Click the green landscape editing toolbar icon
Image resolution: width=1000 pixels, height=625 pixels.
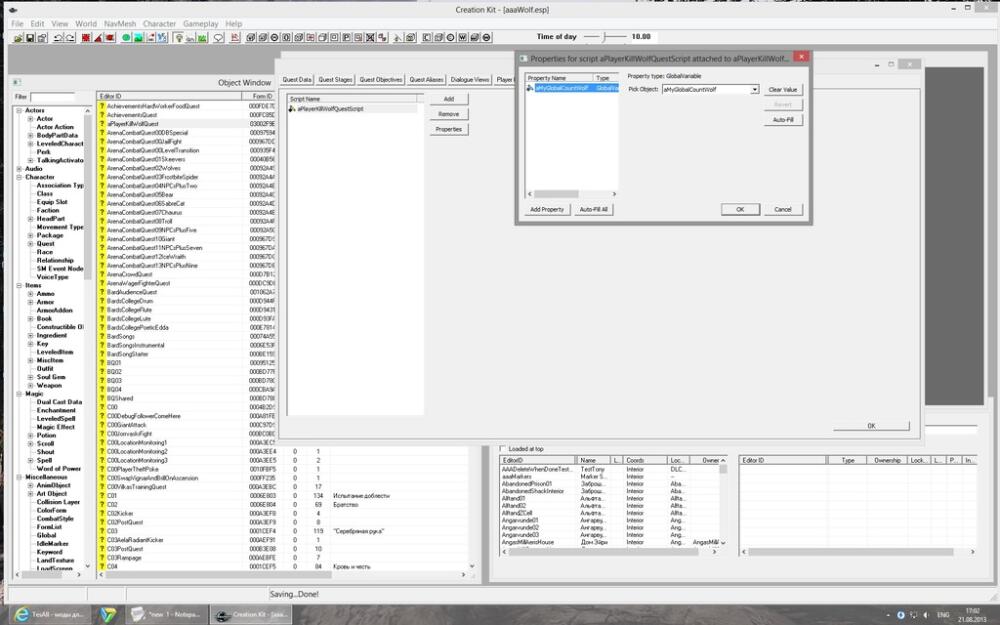[138, 38]
